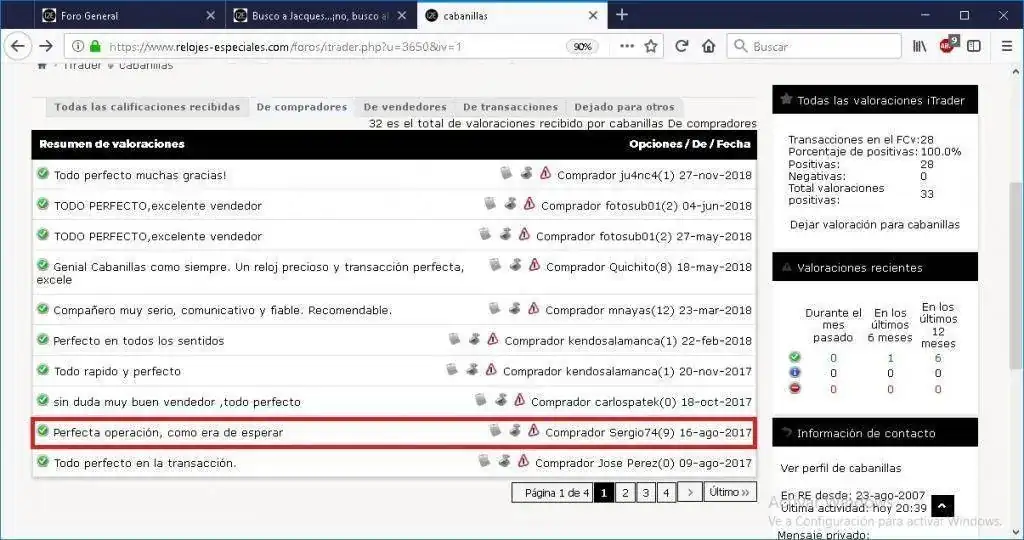Click the warning triangle icon in ju4nc4 row

pyautogui.click(x=545, y=174)
